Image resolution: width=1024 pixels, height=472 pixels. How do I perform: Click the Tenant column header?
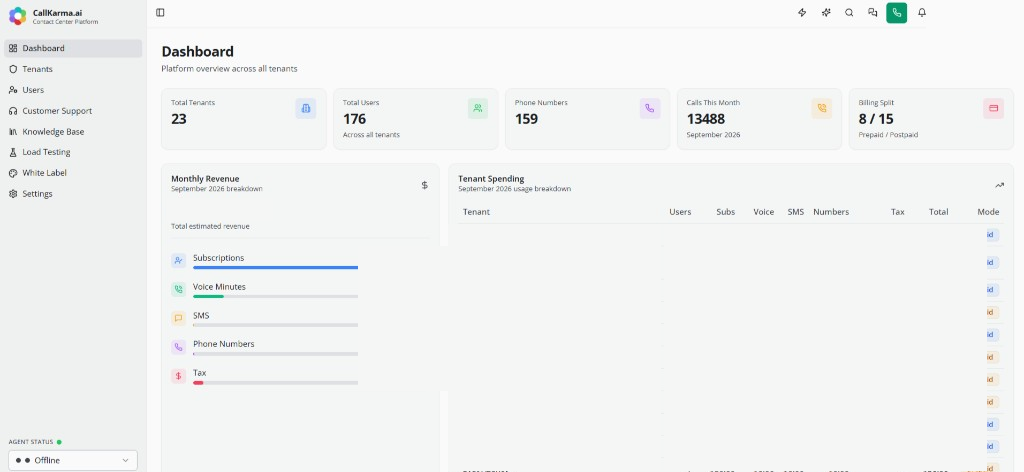coord(476,212)
